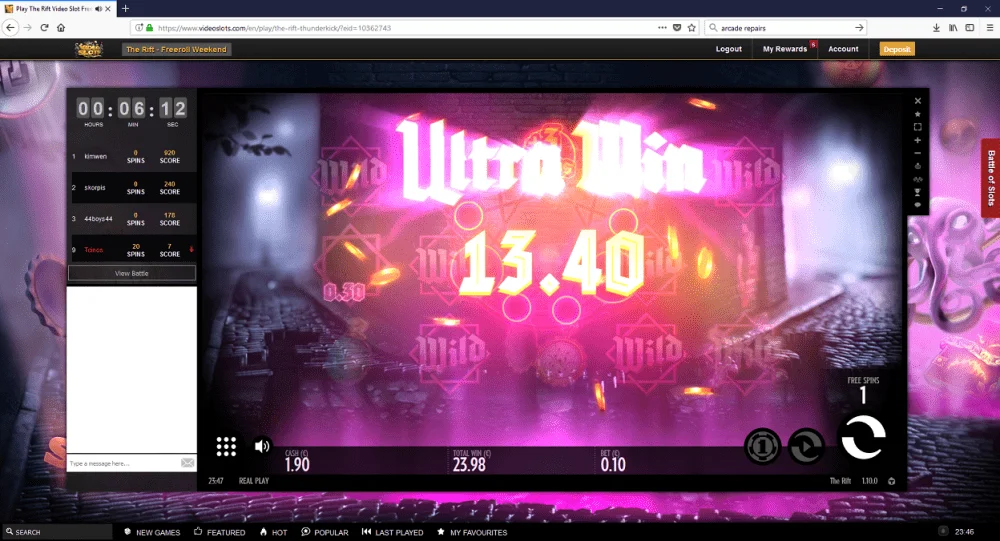
Task: Click minus icon in game sidebar
Action: coord(918,153)
